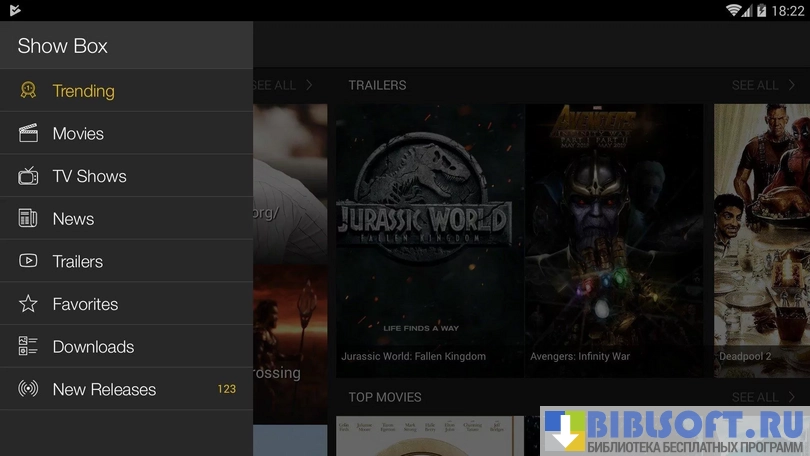Screen dimensions: 810x456
Task: Tap the TV Shows television icon
Action: pyautogui.click(x=28, y=176)
